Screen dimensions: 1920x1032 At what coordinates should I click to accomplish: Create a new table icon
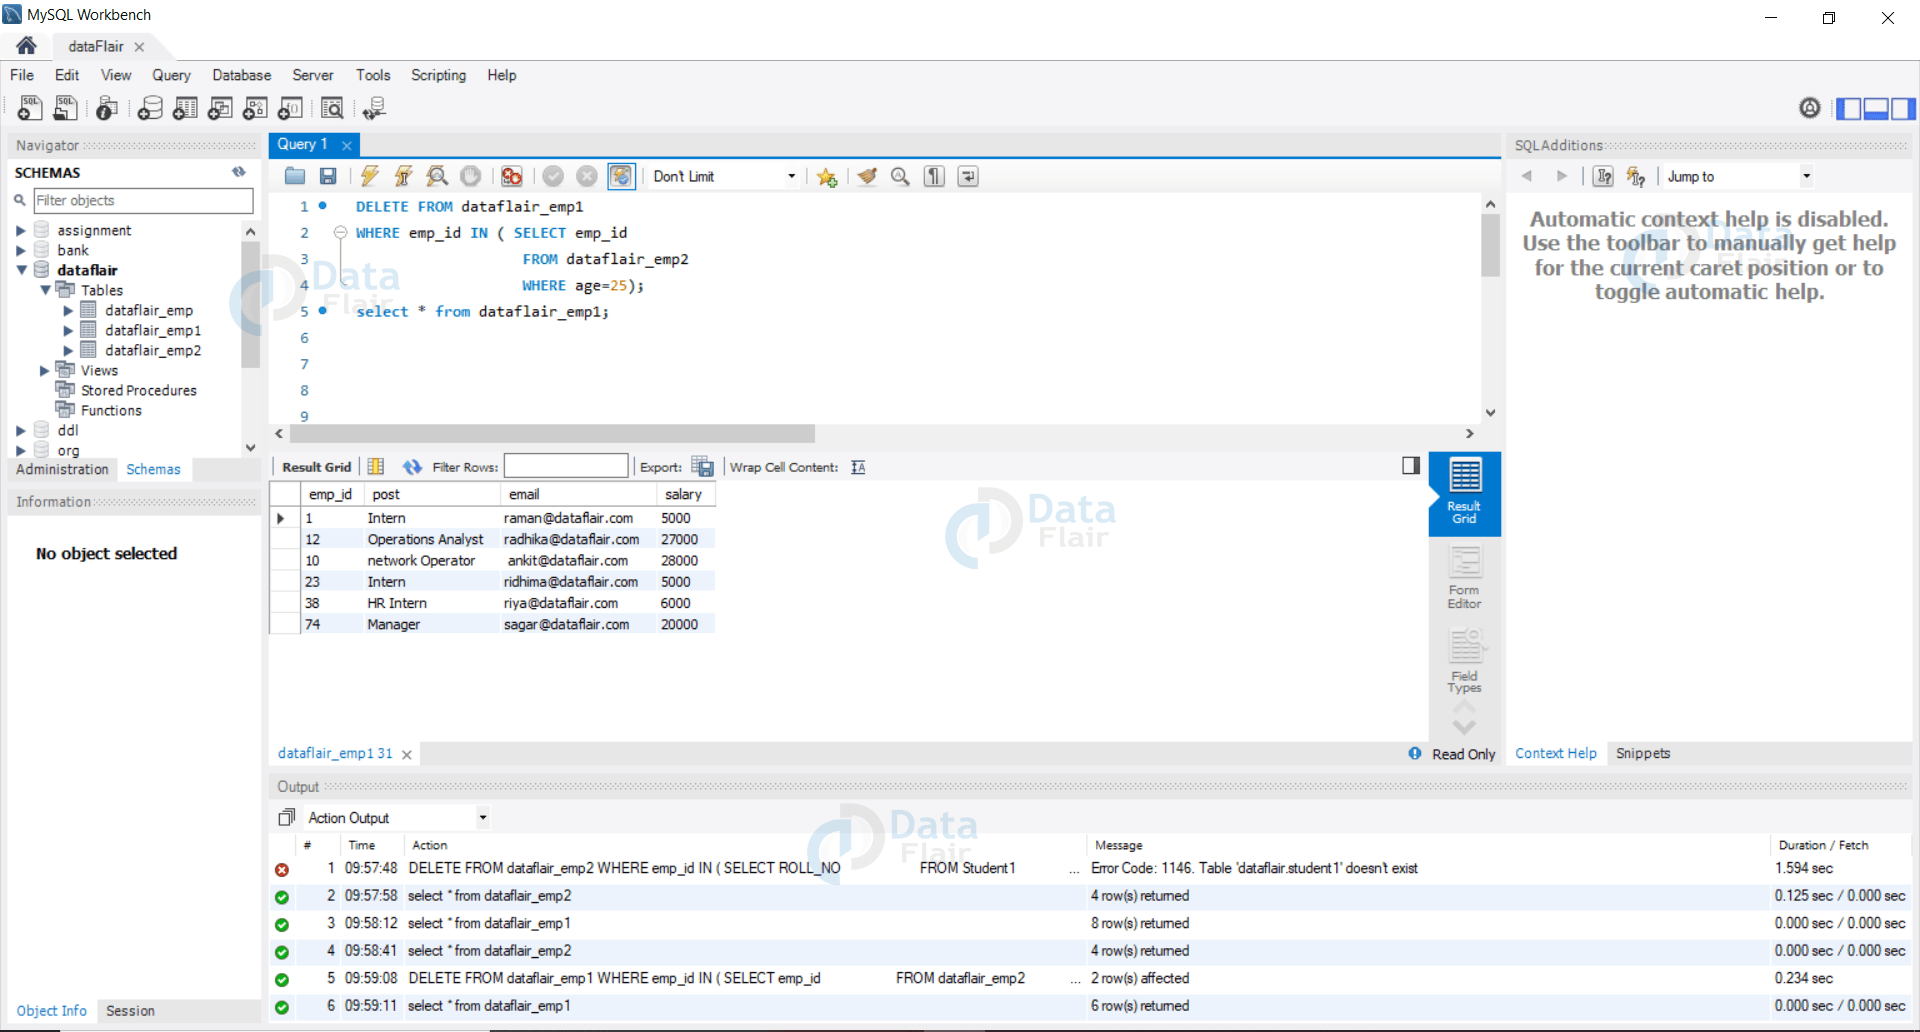coord(185,108)
